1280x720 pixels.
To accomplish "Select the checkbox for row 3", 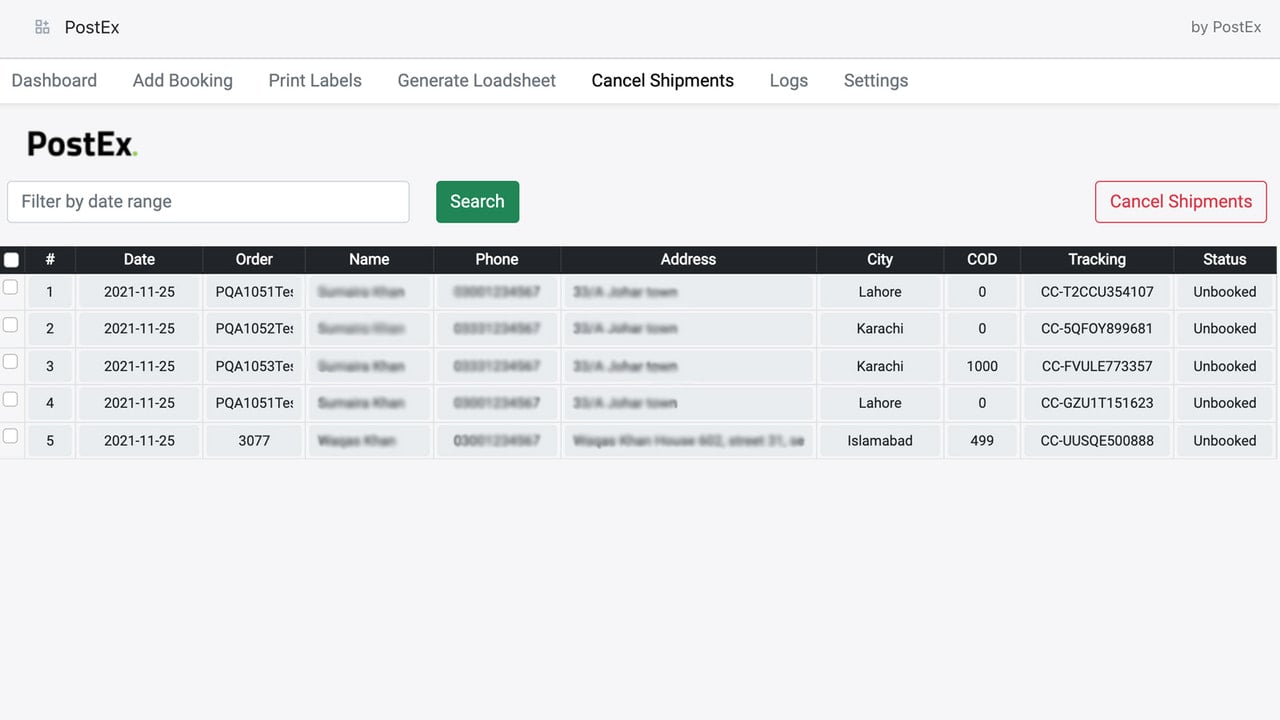I will 11,361.
